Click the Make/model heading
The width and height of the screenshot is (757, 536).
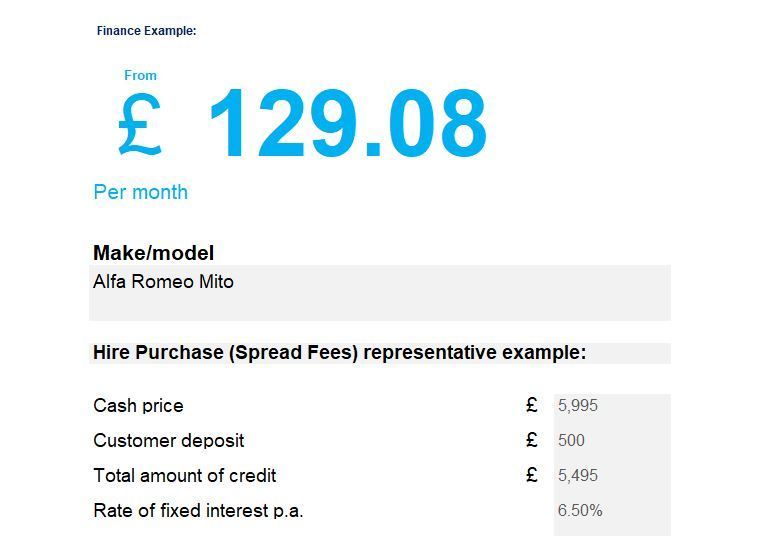[154, 253]
